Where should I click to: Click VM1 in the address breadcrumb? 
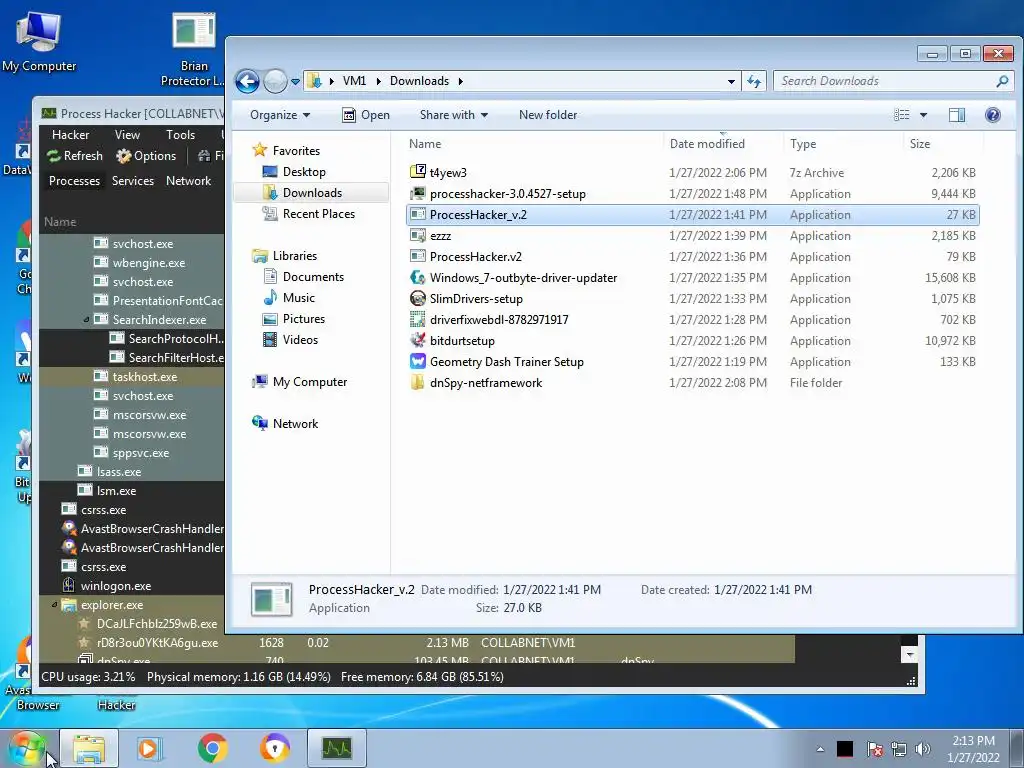(x=354, y=81)
